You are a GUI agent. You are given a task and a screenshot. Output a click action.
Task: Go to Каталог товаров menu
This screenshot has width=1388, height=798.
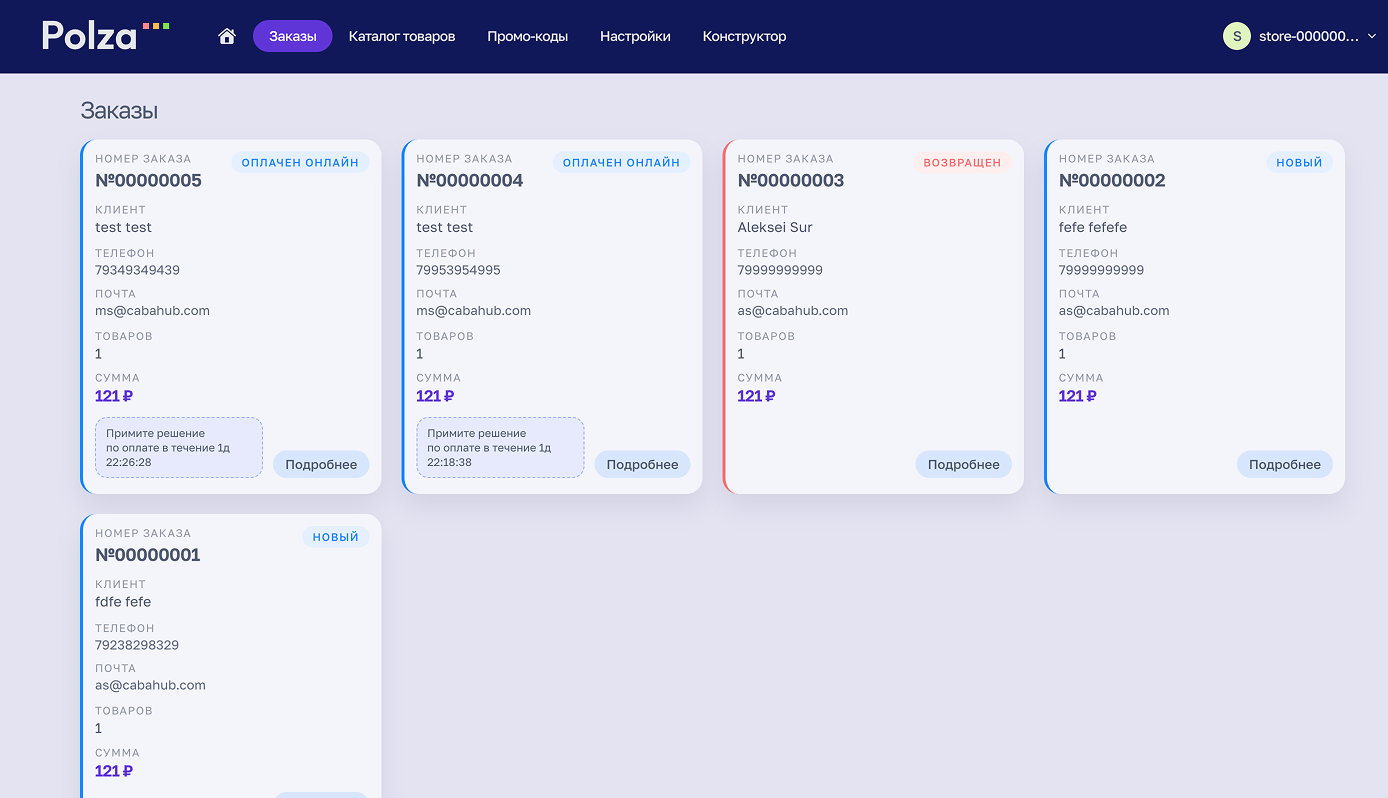coord(402,36)
